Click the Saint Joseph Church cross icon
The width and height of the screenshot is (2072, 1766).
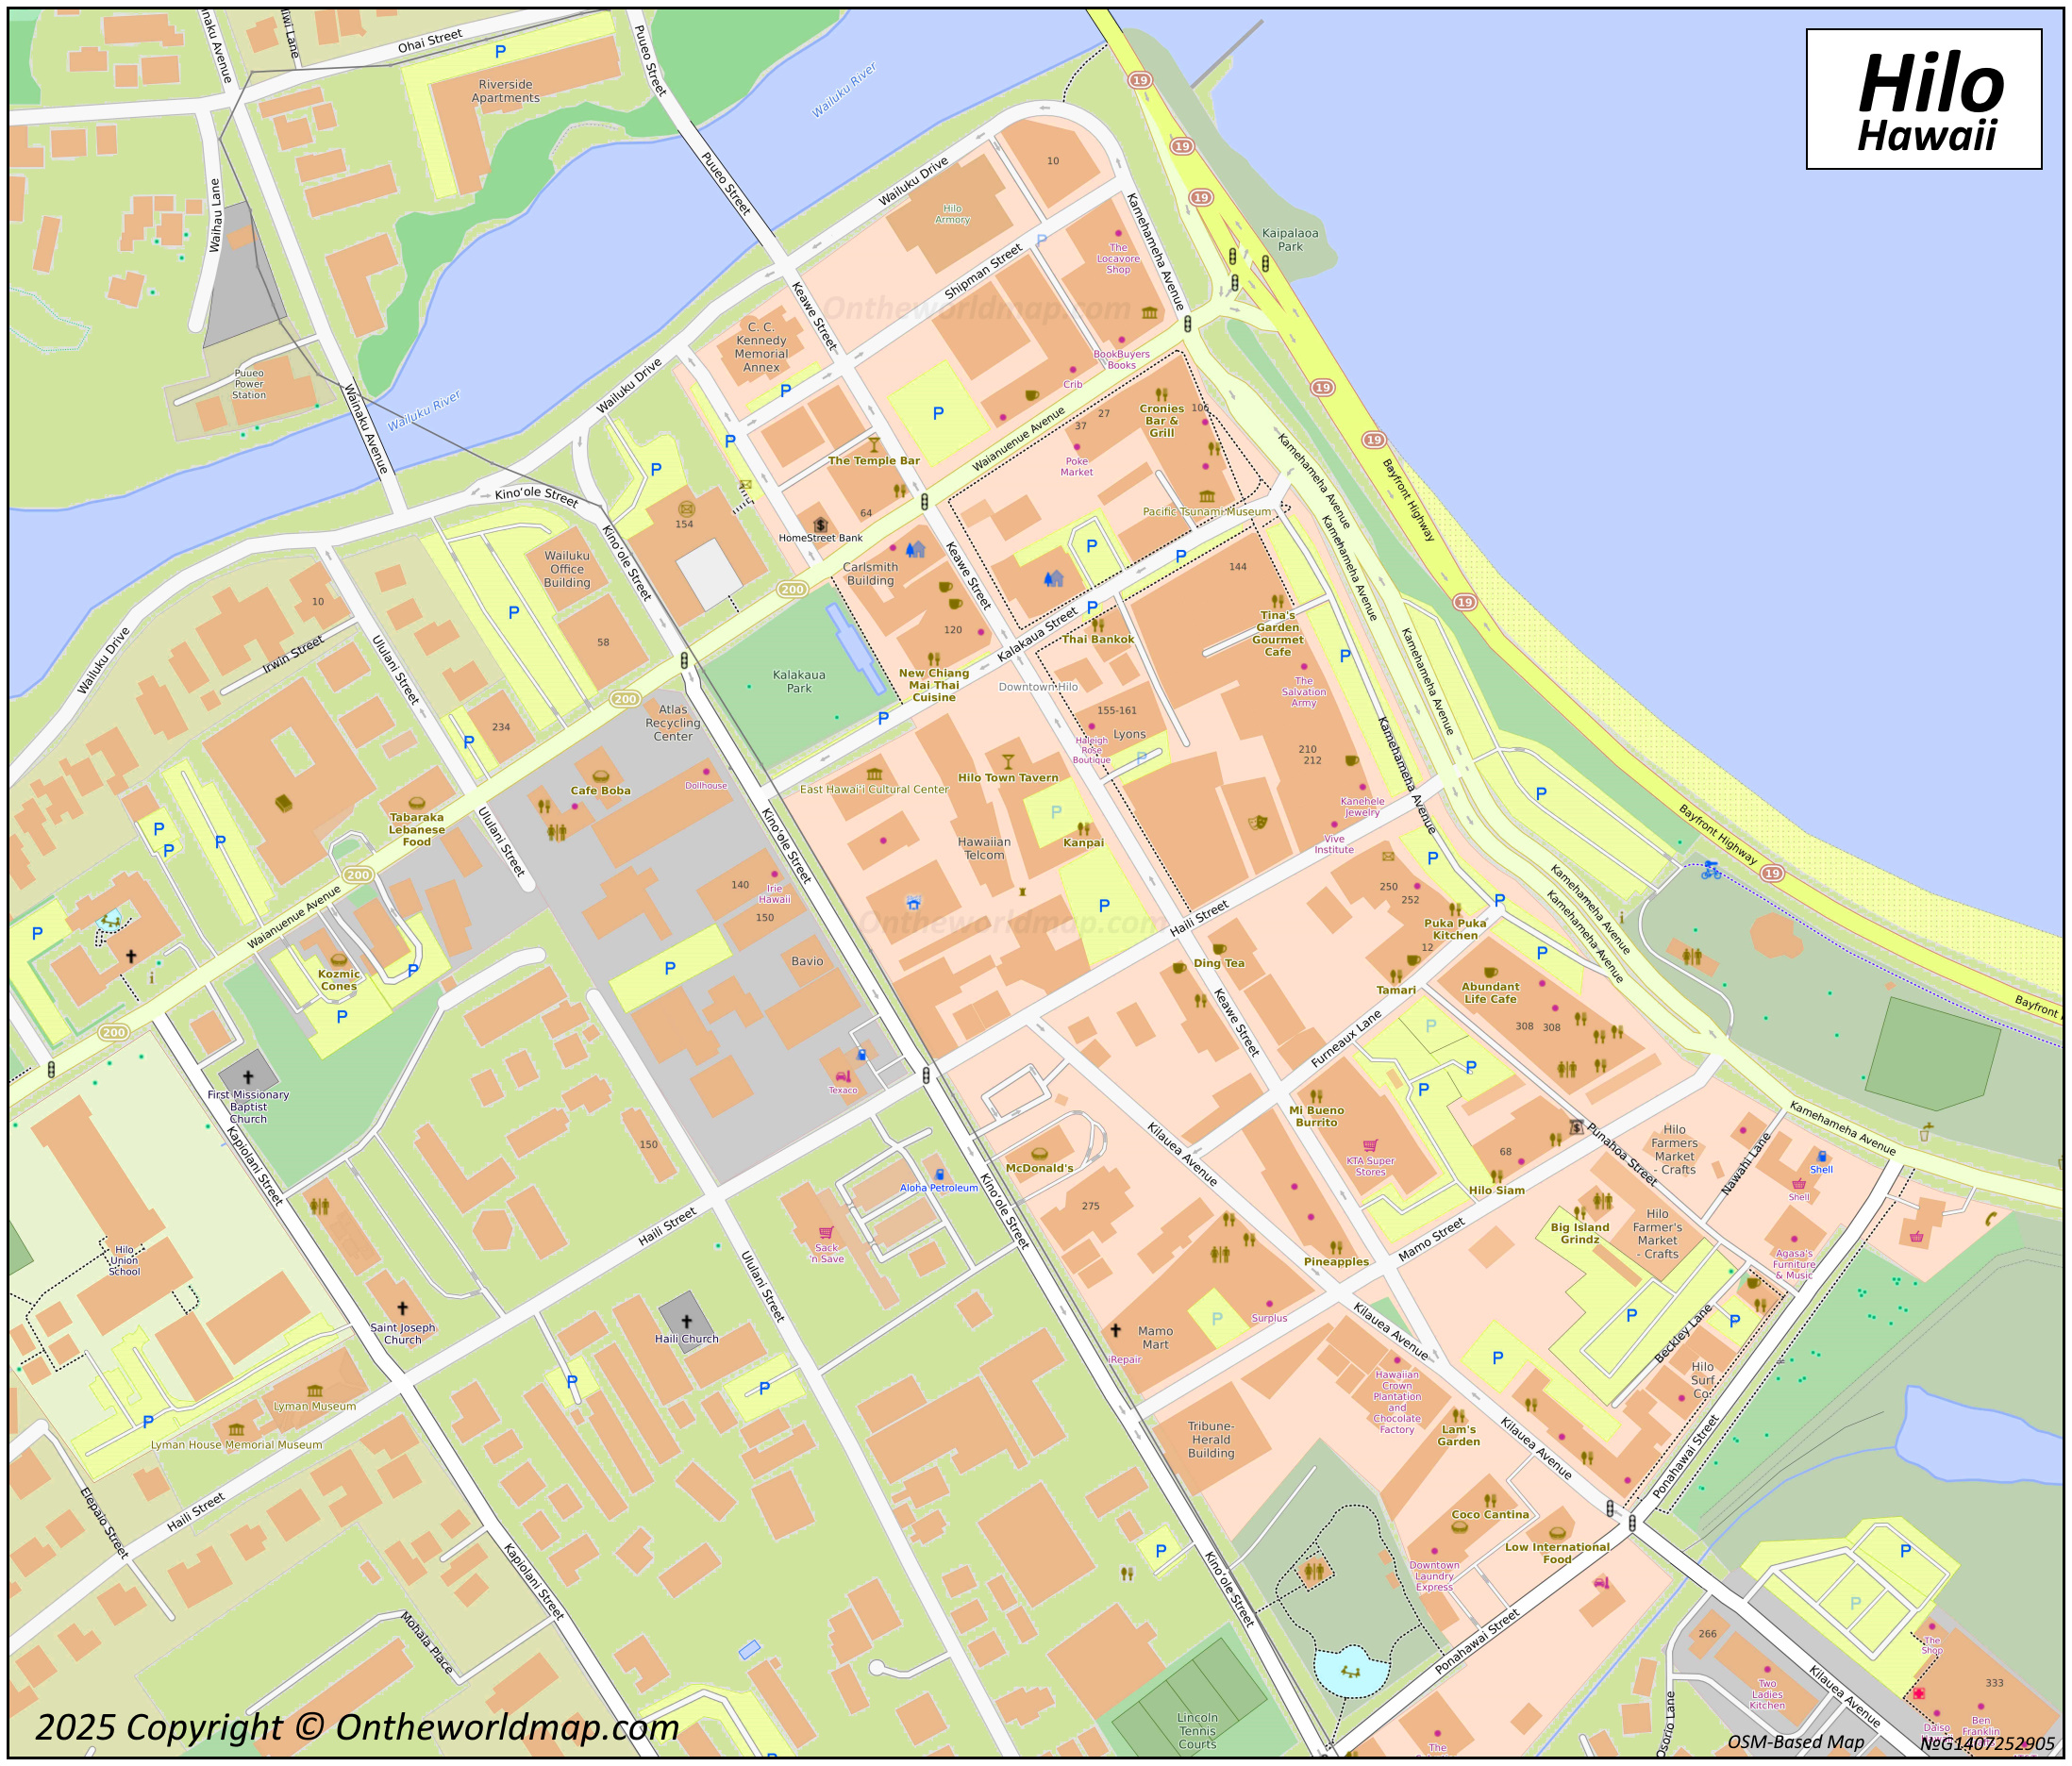tap(402, 1309)
